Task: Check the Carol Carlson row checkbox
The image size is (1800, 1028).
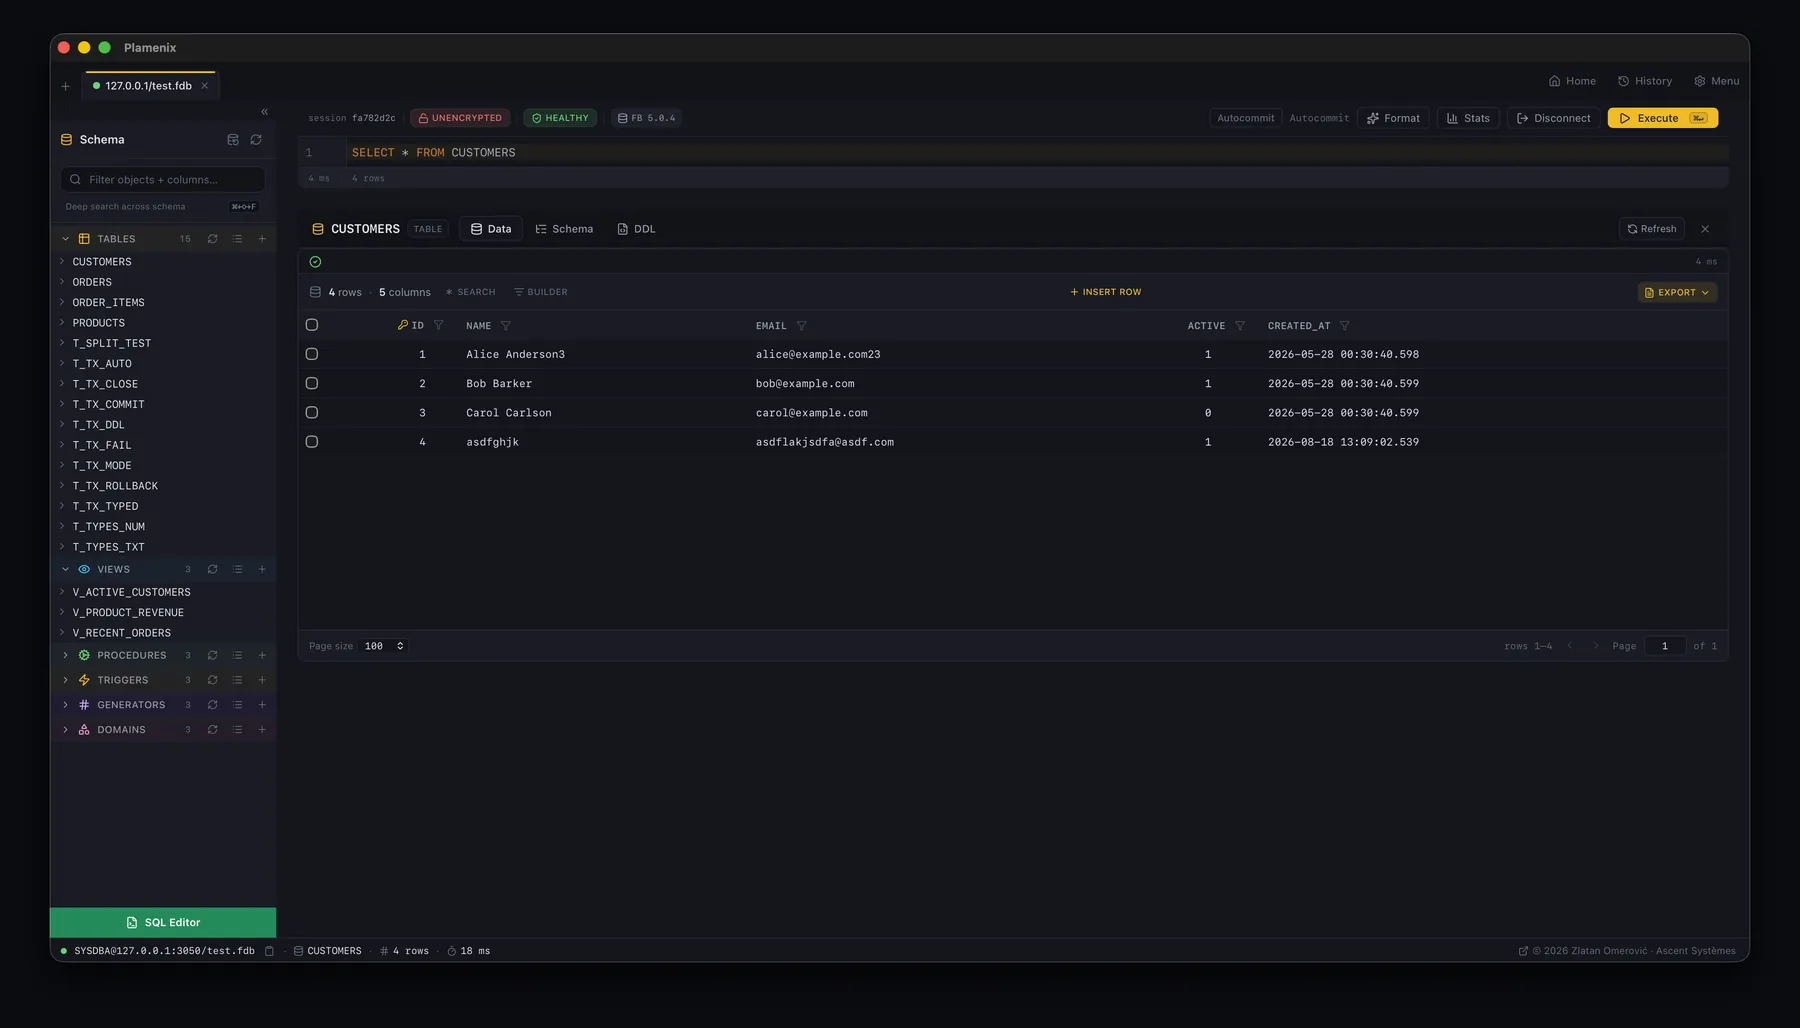Action: (x=312, y=412)
